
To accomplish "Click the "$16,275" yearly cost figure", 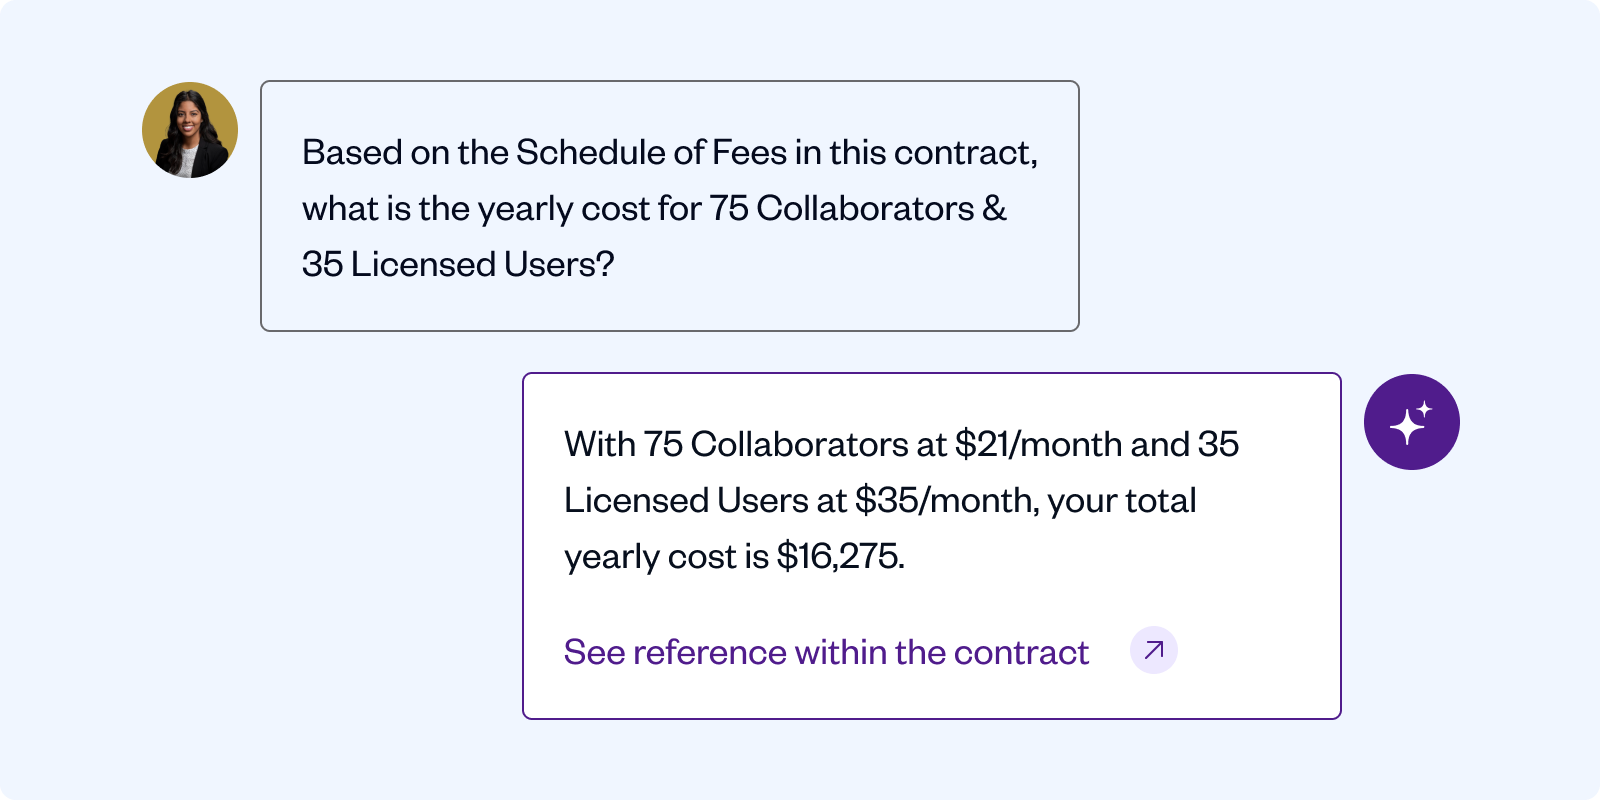I will [x=838, y=556].
